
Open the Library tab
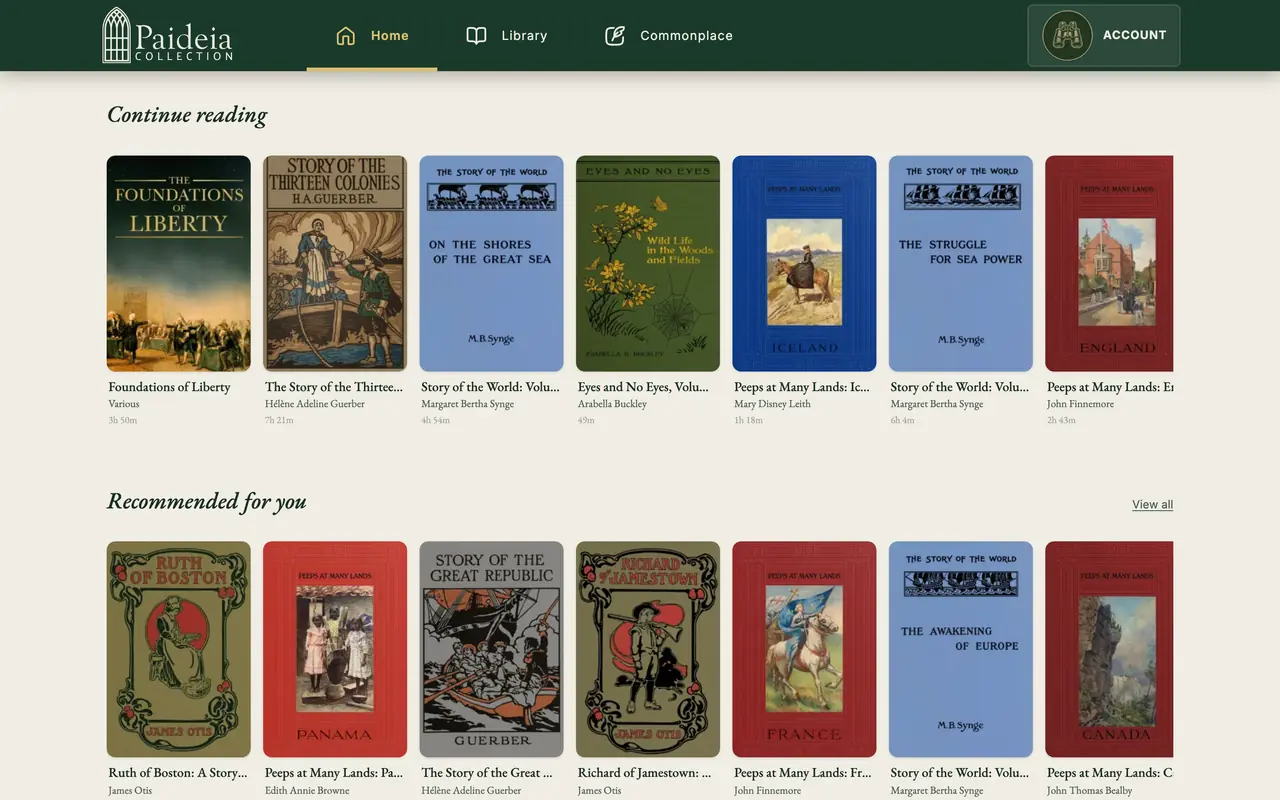507,35
